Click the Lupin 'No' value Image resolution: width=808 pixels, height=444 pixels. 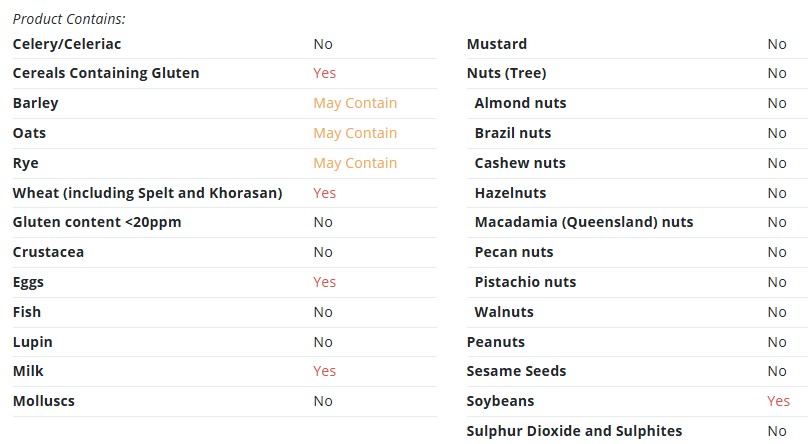click(x=323, y=342)
